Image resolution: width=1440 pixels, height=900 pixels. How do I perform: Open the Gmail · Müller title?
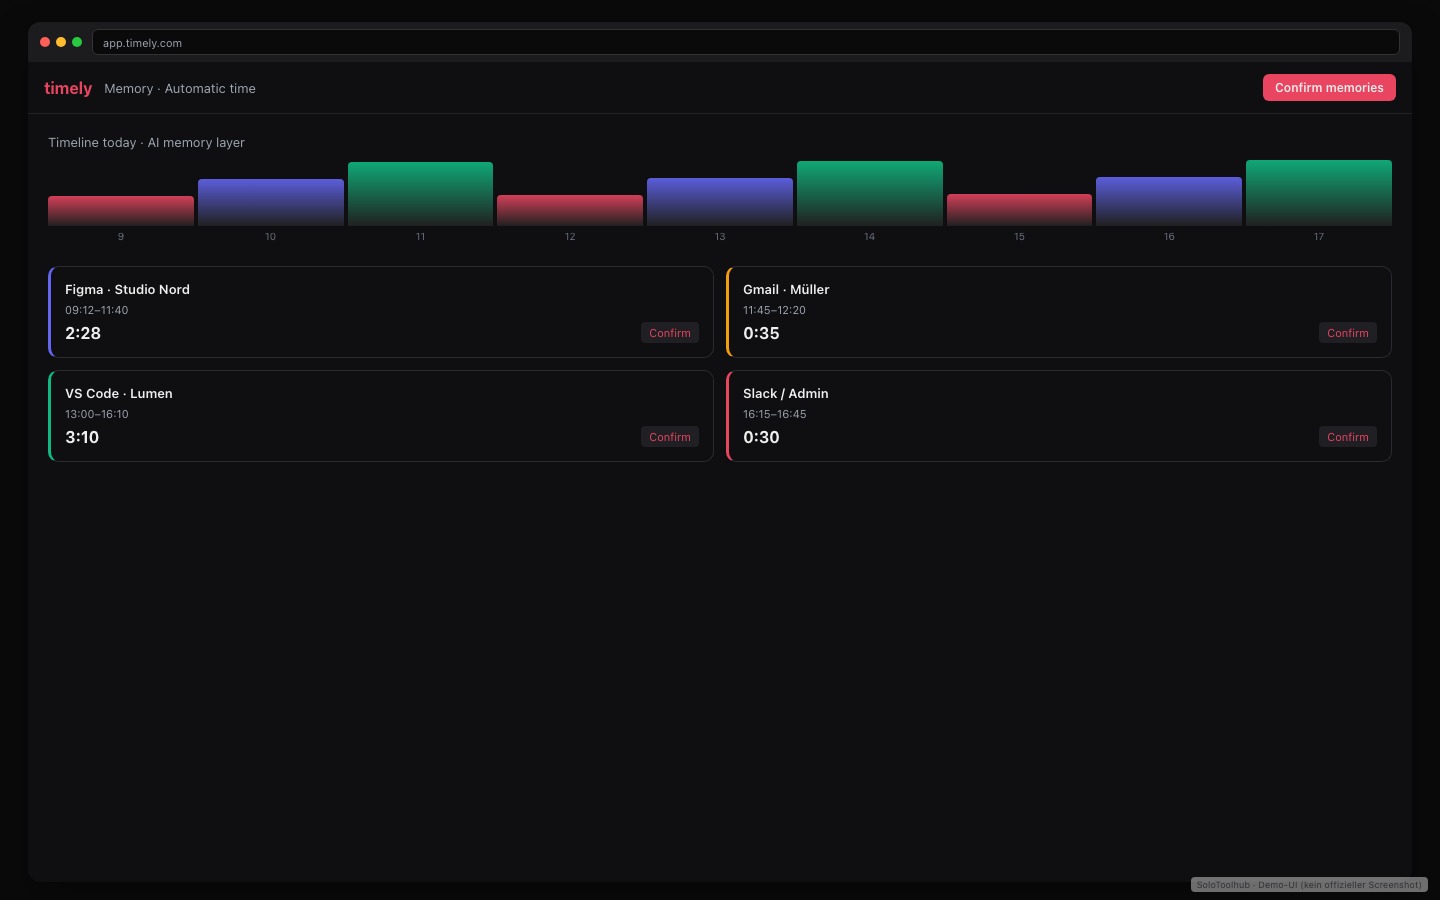[x=786, y=289]
